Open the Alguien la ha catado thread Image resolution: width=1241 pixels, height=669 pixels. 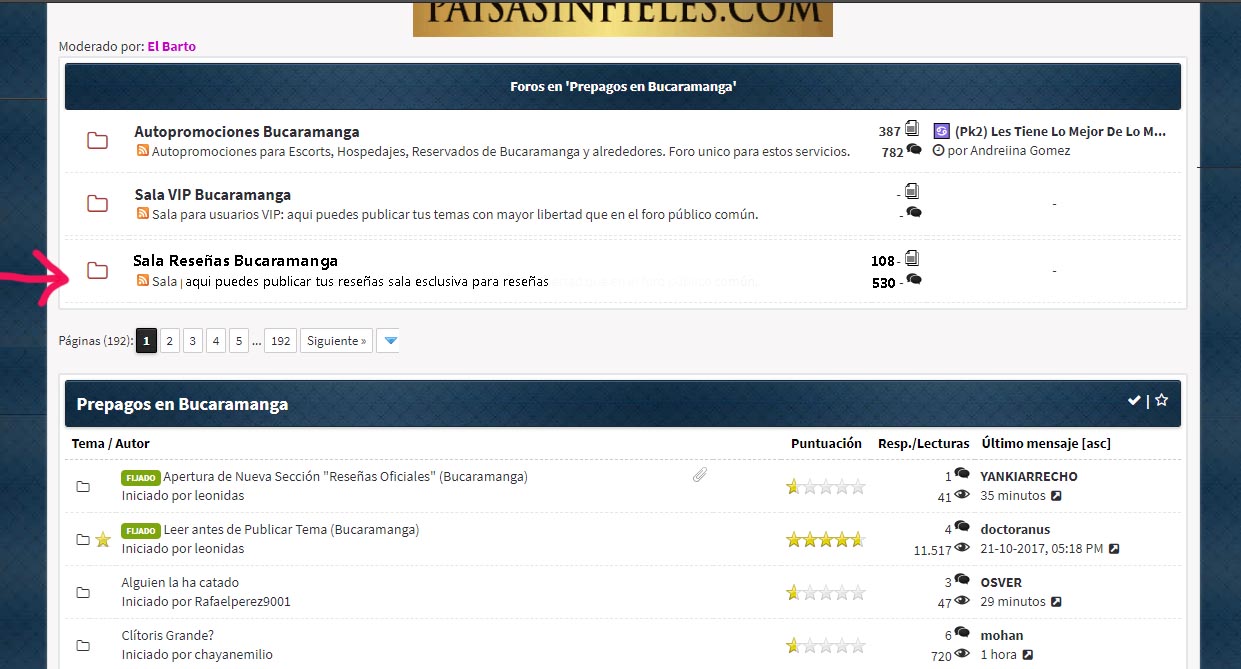pyautogui.click(x=180, y=582)
